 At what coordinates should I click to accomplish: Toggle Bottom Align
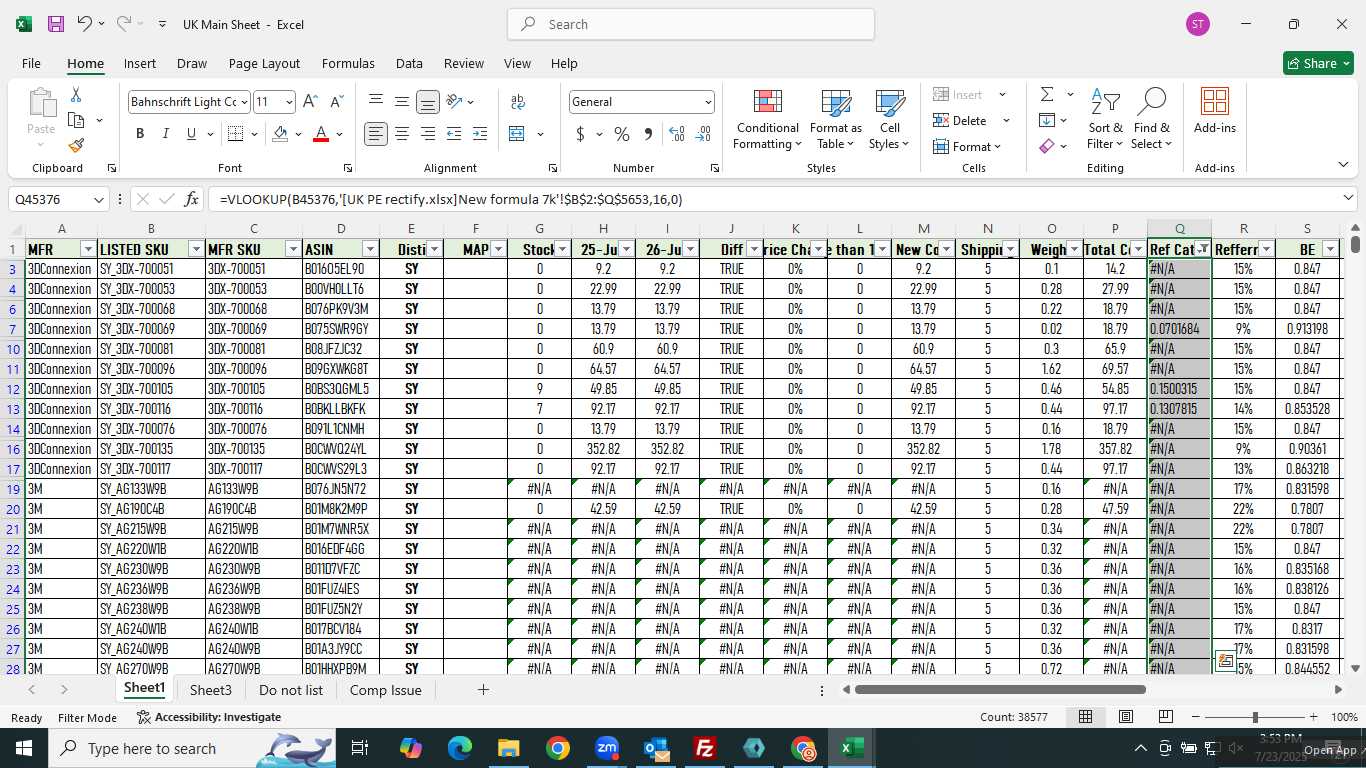[x=428, y=101]
